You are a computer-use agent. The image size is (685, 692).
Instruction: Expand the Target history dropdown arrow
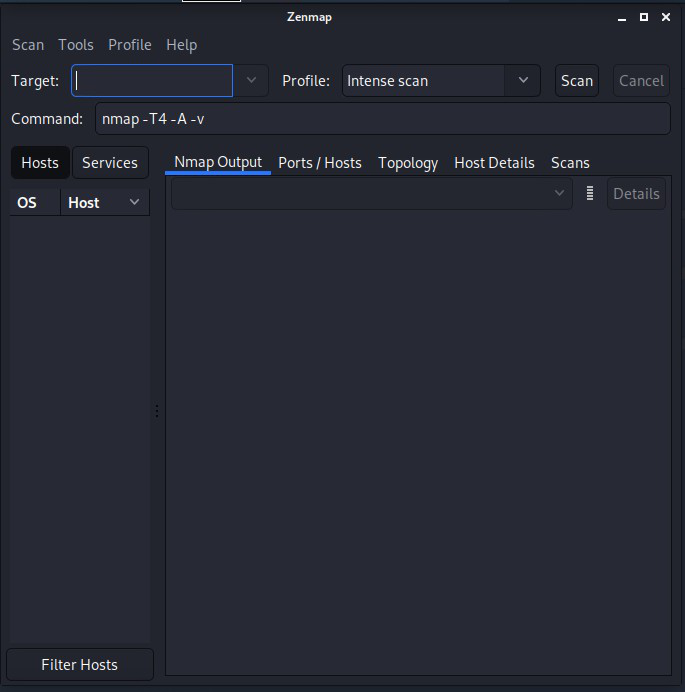(251, 81)
